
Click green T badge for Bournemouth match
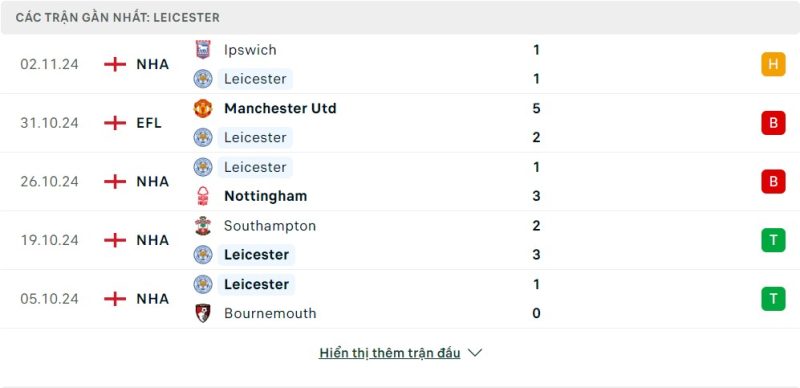(773, 299)
